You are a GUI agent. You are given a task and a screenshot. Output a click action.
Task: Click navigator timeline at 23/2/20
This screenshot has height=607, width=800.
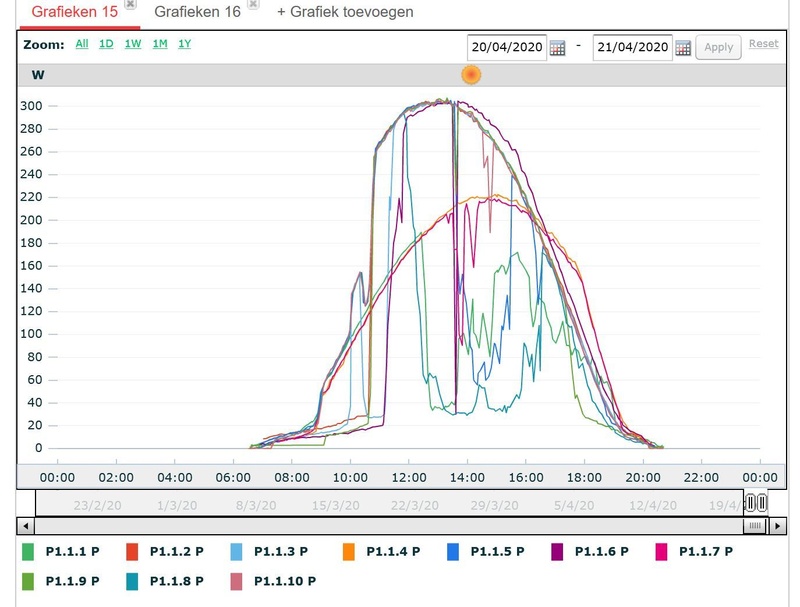click(x=97, y=505)
